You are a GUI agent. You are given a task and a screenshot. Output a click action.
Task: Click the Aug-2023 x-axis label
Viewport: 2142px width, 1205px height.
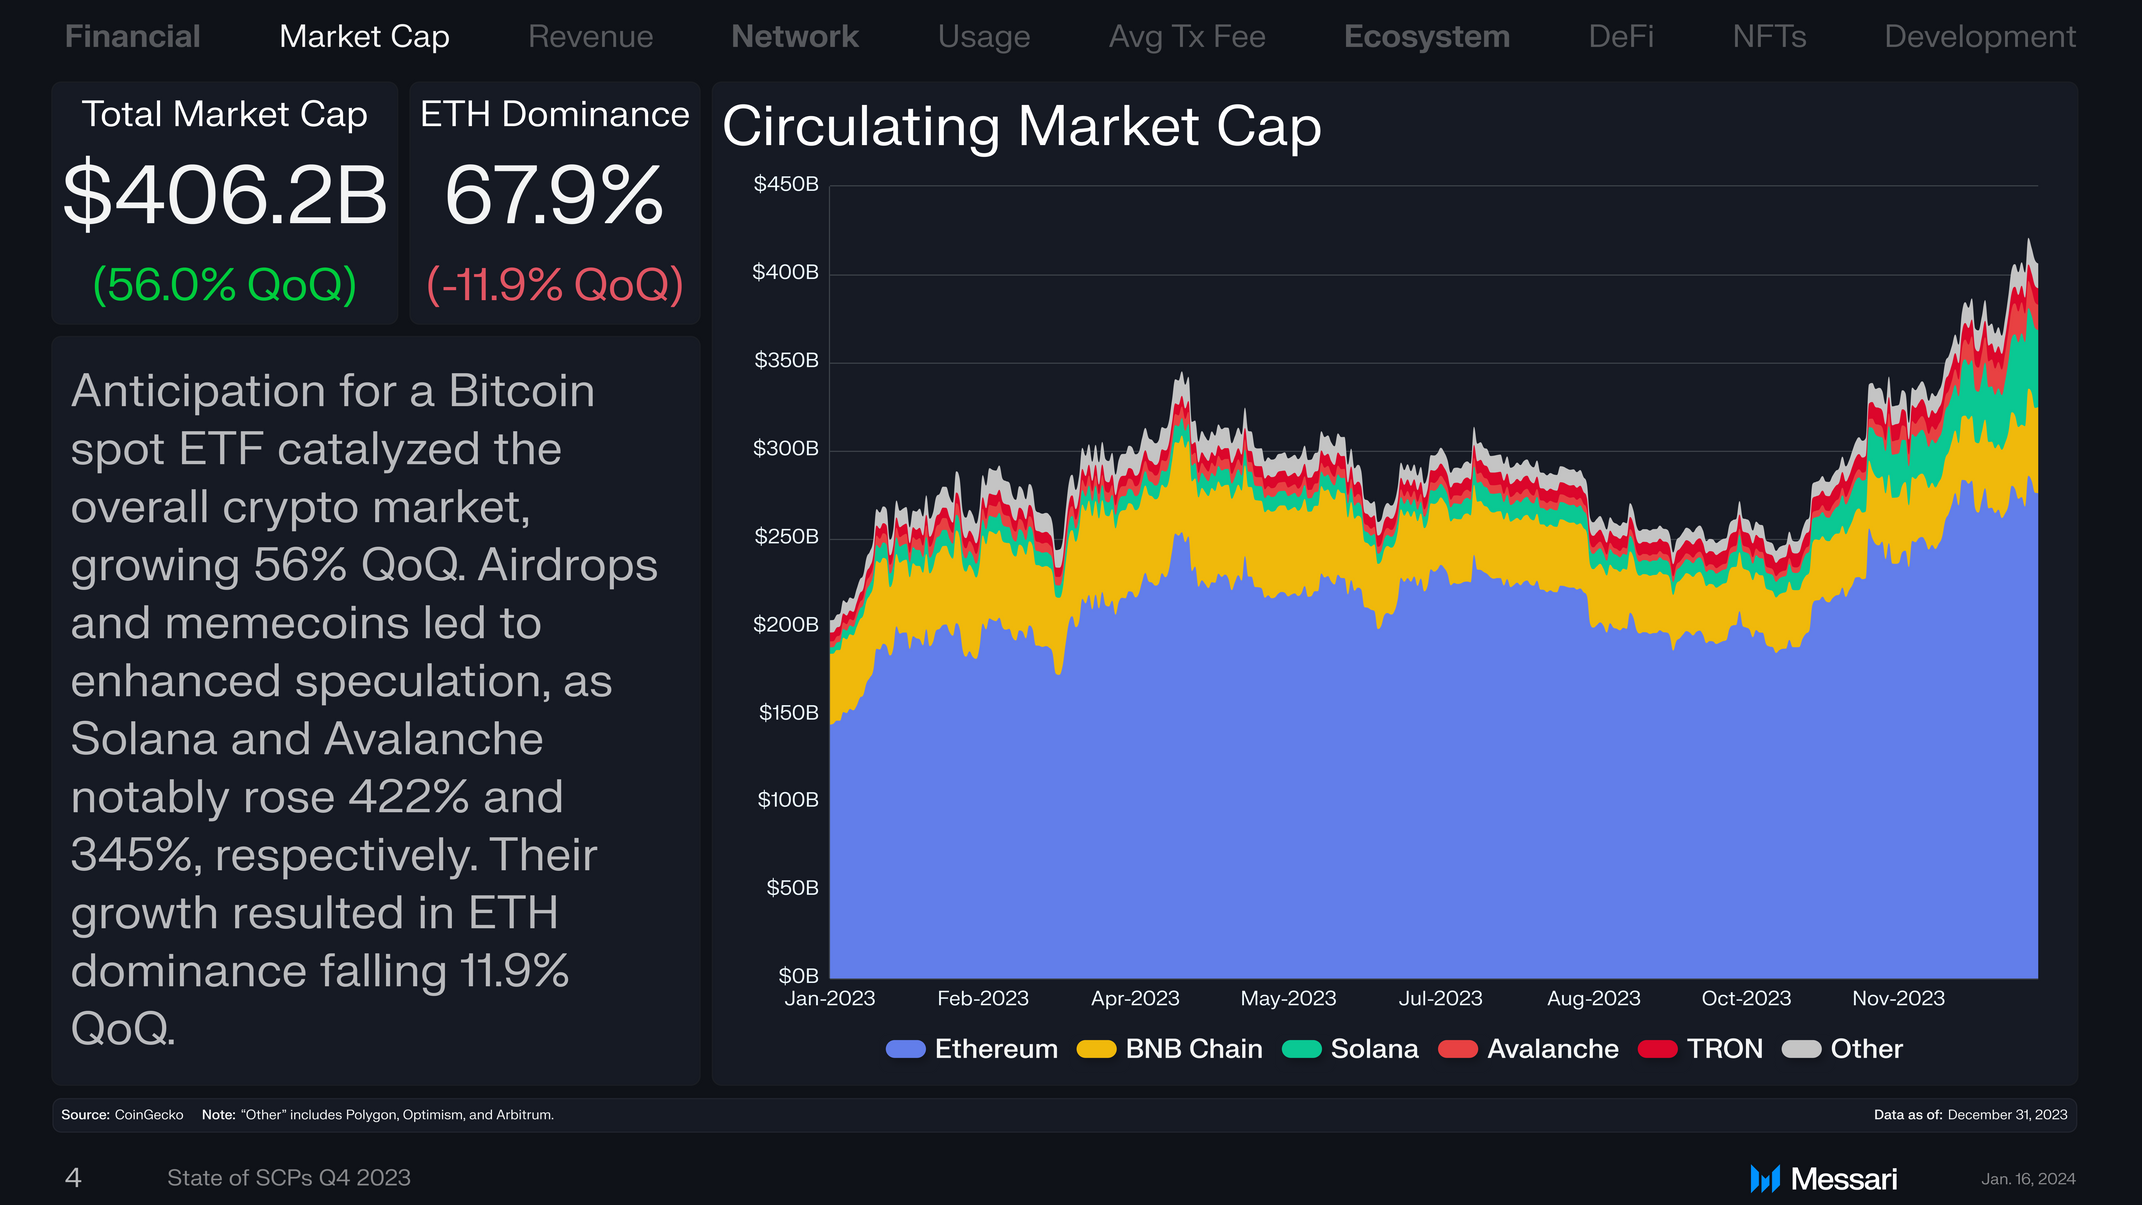[x=1594, y=999]
